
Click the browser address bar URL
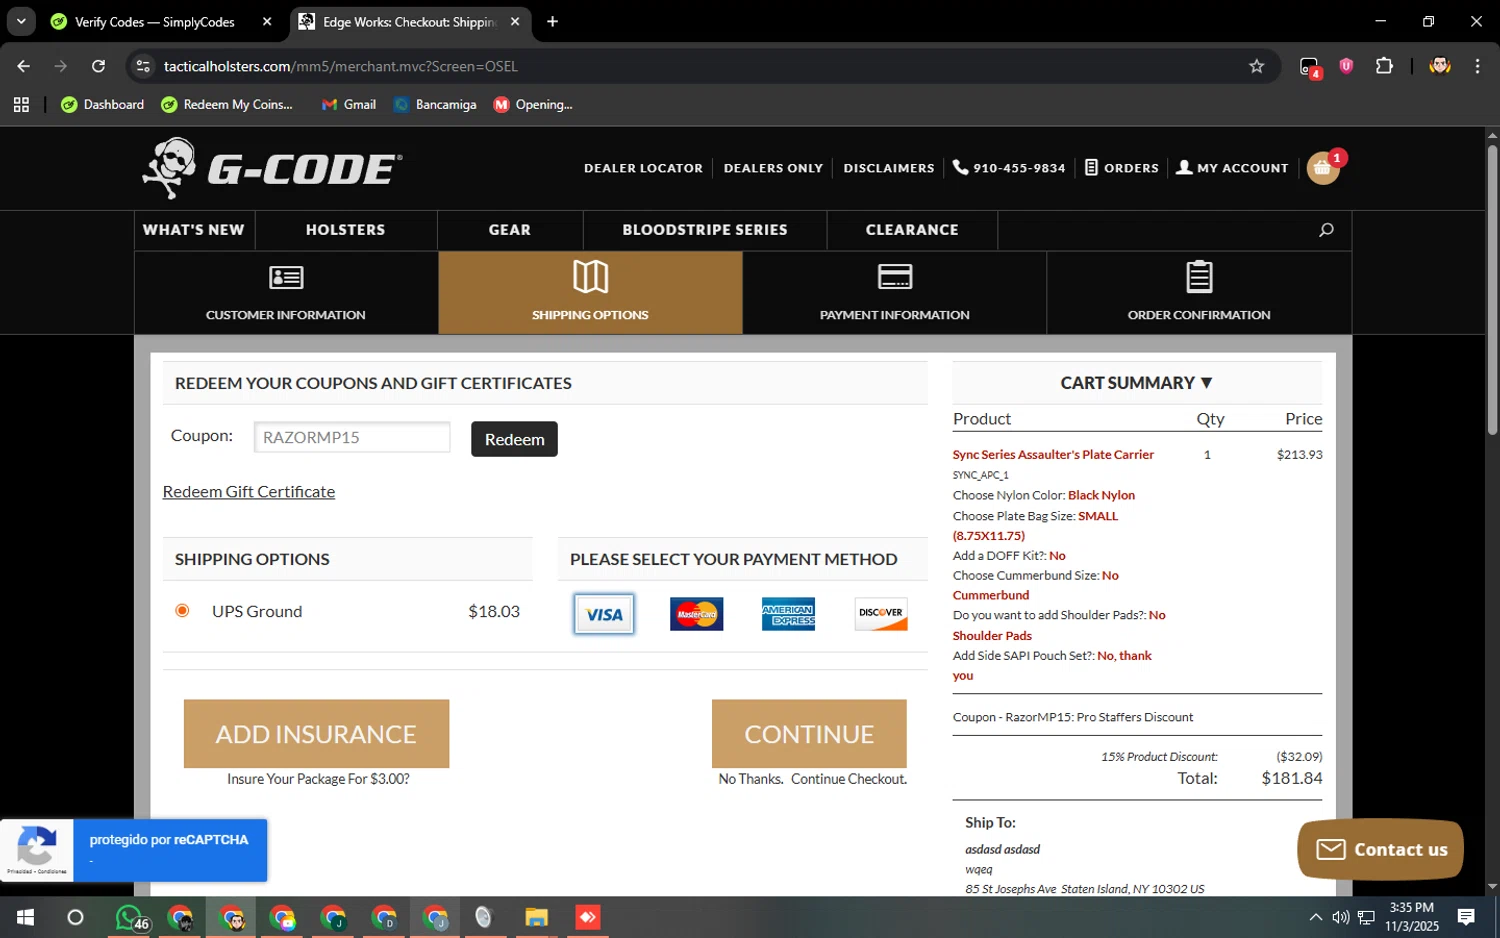(x=341, y=66)
